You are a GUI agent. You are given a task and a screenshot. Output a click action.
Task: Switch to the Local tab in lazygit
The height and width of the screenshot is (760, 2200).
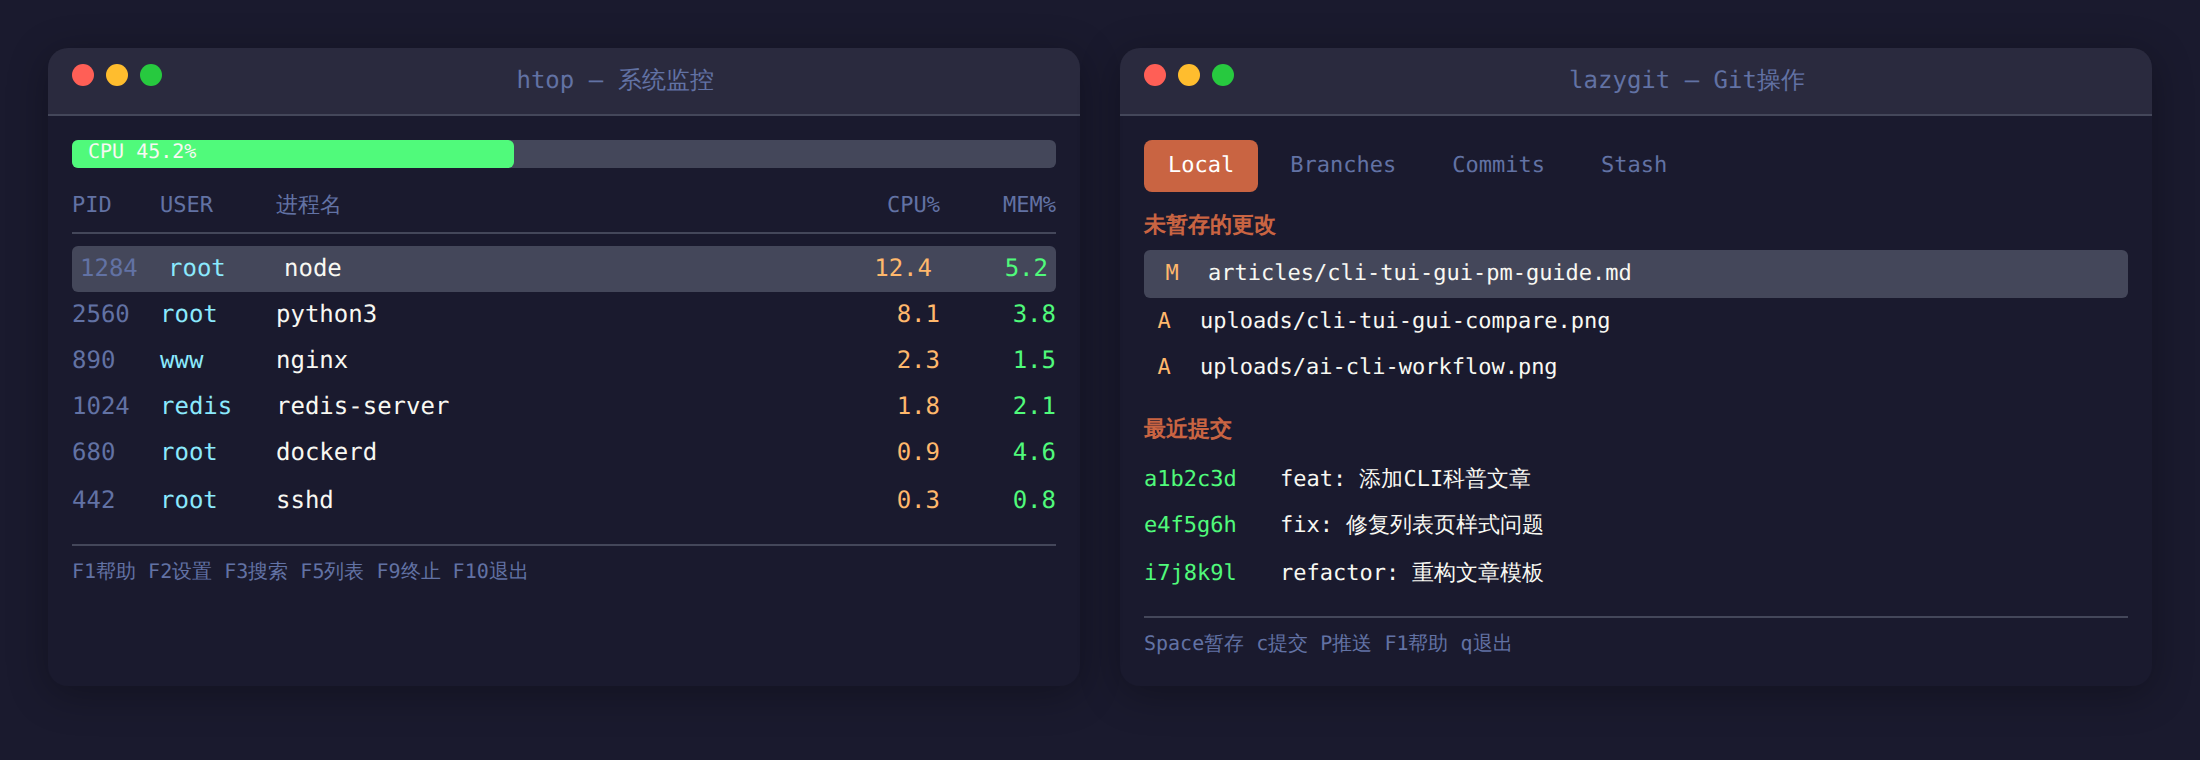[1200, 165]
